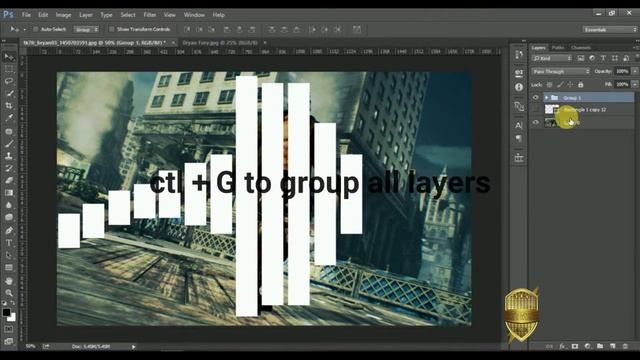640x360 pixels.
Task: Click the Opacity value field
Action: (x=622, y=71)
